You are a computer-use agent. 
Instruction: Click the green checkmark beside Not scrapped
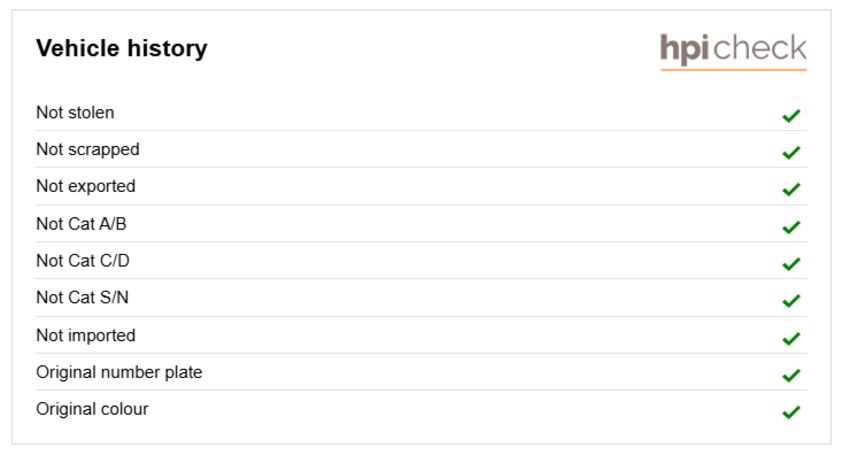click(x=791, y=152)
